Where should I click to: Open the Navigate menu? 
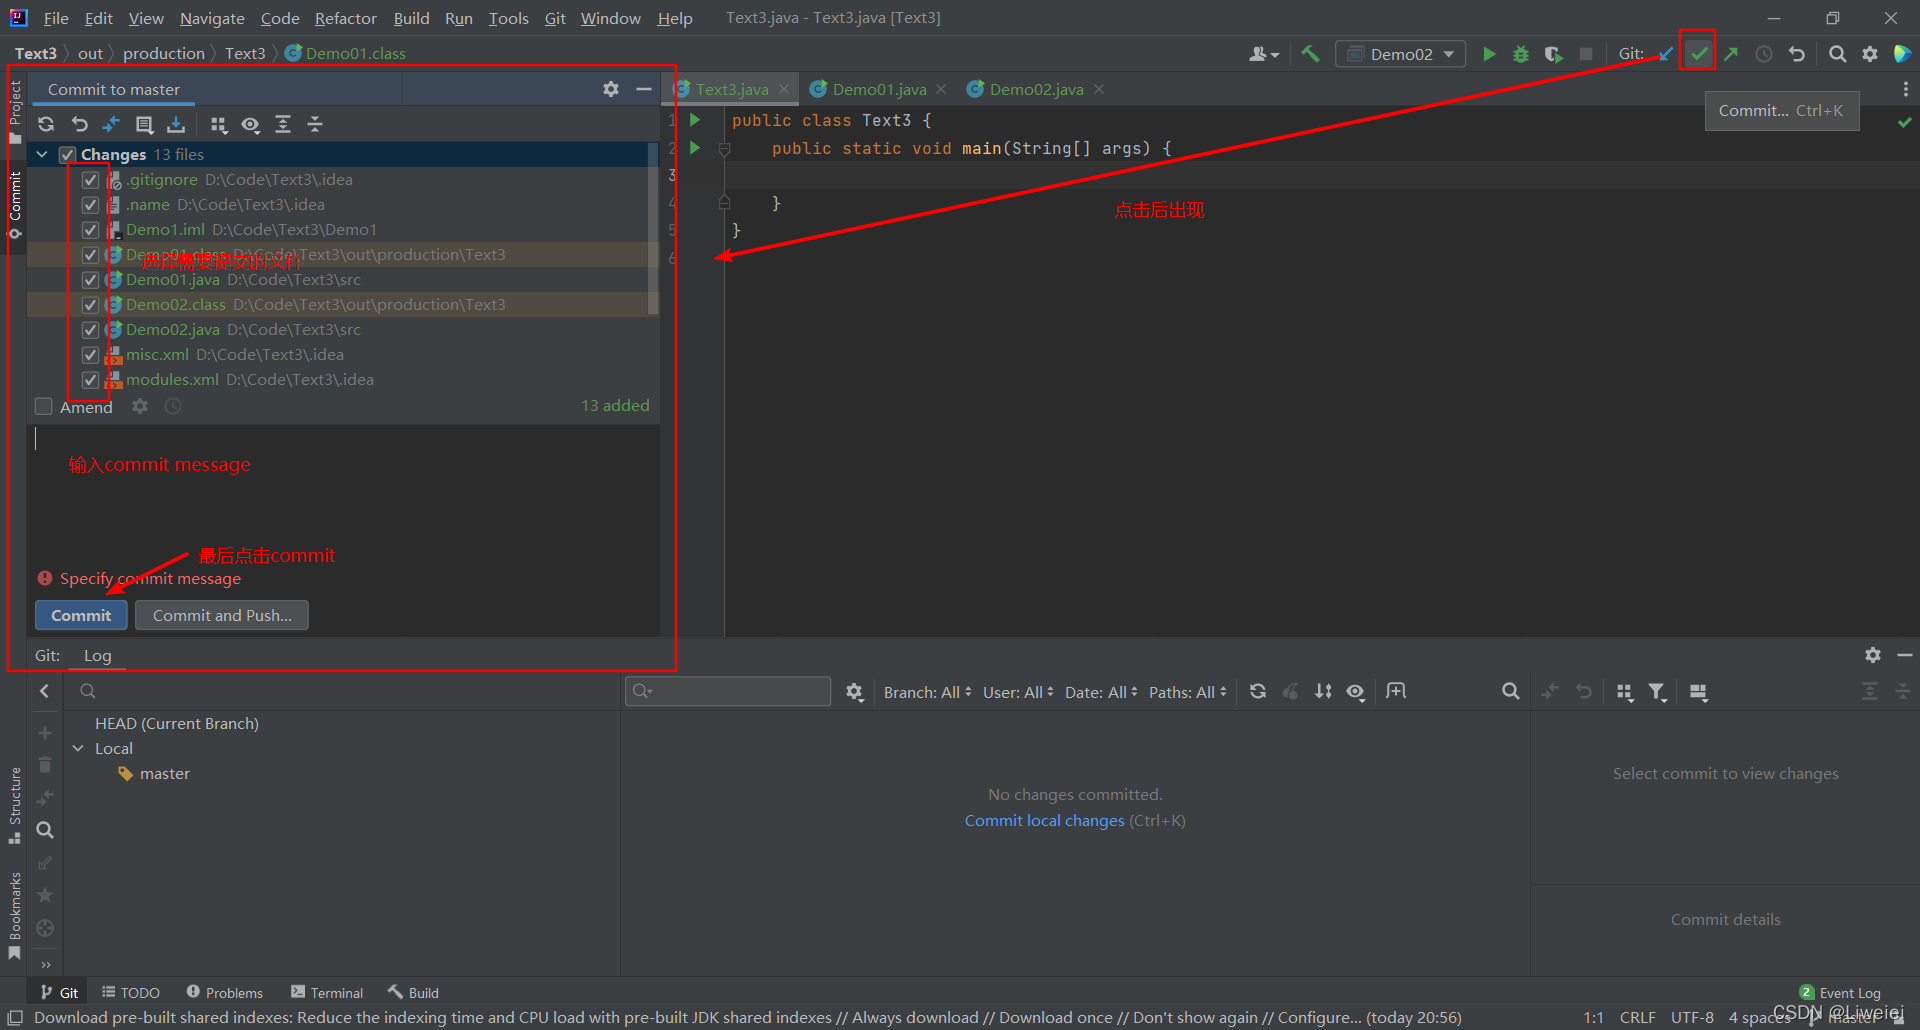click(212, 18)
